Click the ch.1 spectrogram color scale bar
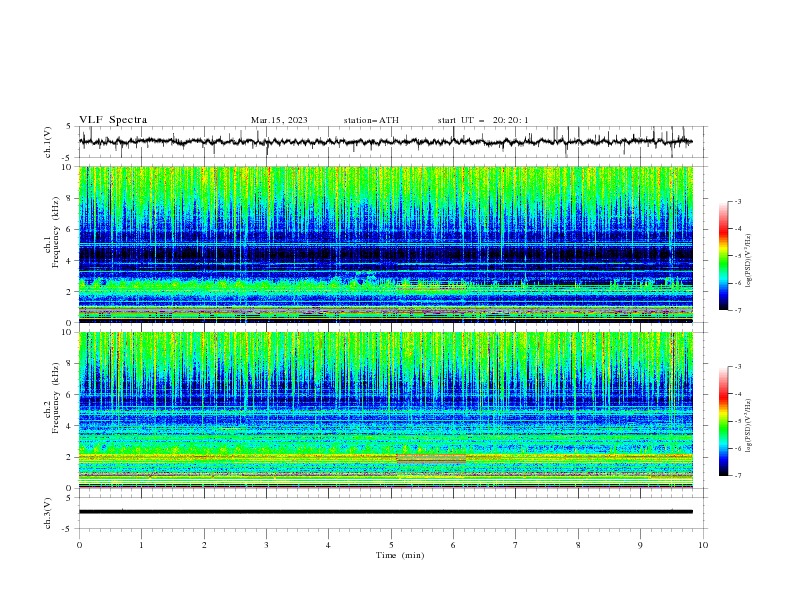The width and height of the screenshot is (792, 612). (x=723, y=256)
